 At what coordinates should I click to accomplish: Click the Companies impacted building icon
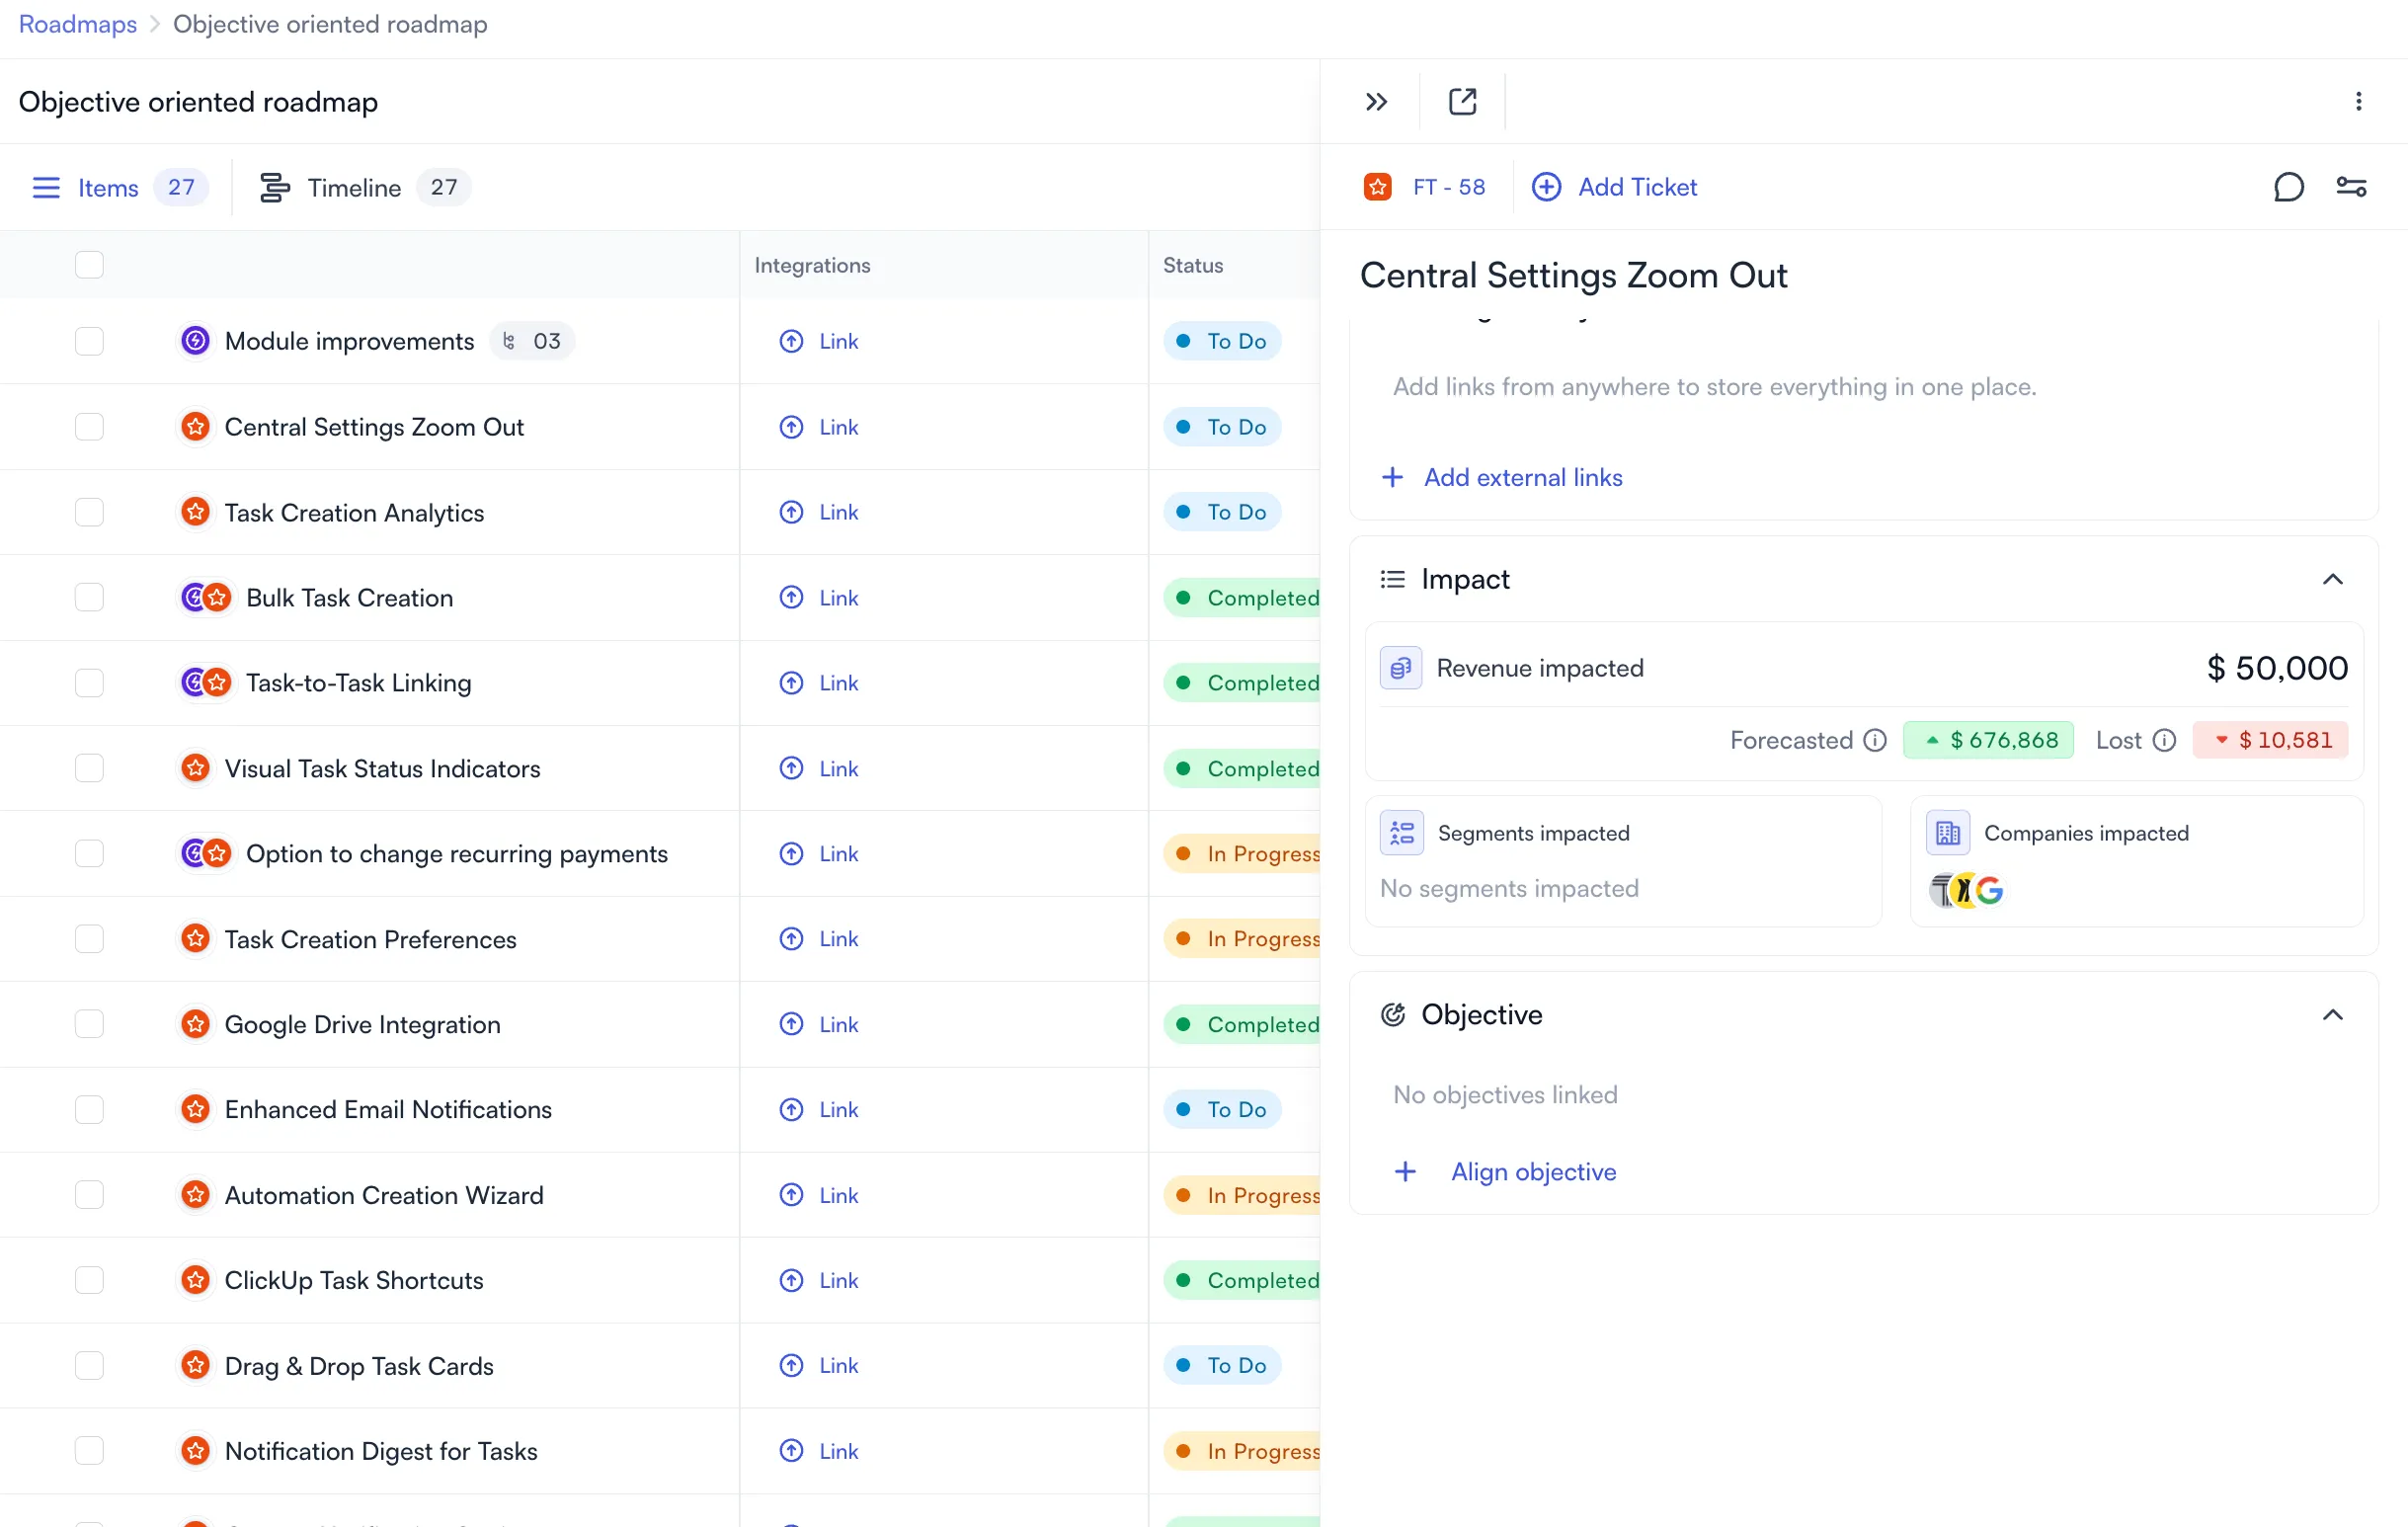1947,833
